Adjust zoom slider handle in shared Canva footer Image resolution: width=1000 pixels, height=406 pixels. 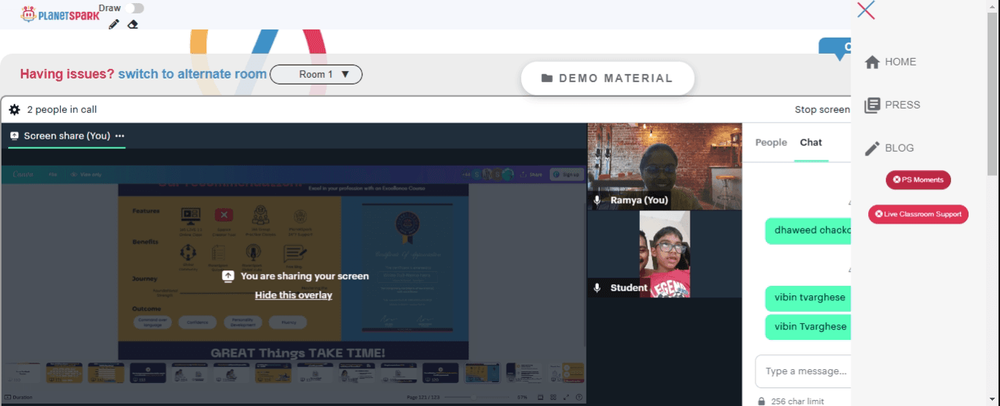474,397
